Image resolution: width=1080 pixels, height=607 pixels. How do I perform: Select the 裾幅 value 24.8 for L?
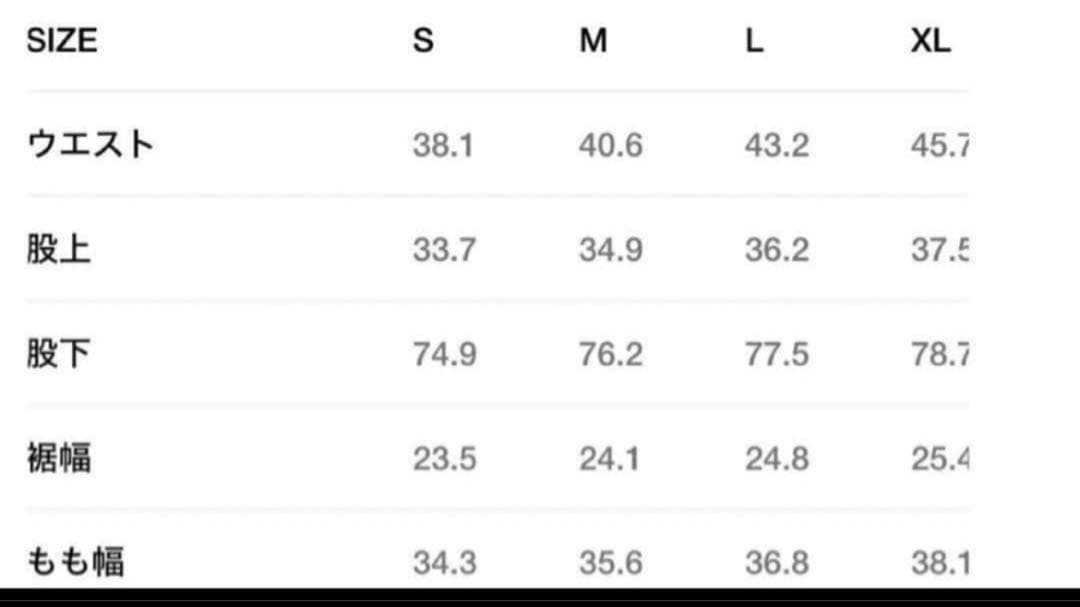pos(776,460)
